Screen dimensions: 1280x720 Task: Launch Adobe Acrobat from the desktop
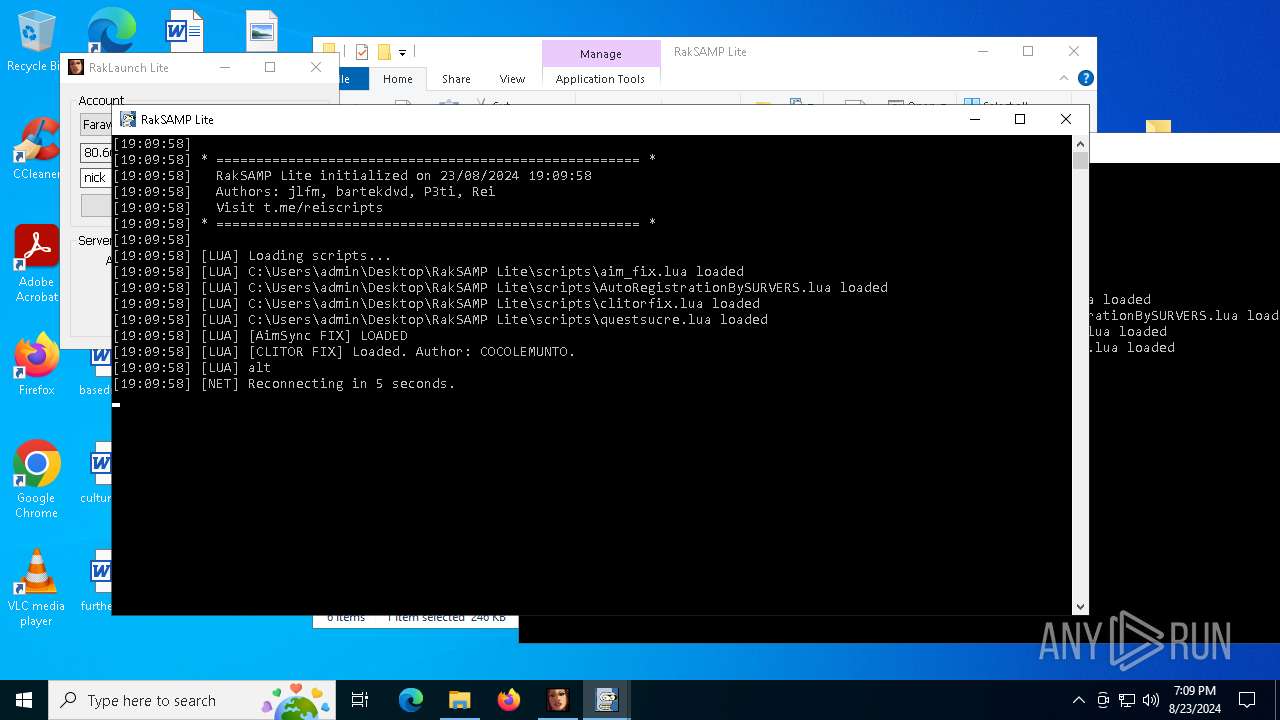tap(36, 264)
